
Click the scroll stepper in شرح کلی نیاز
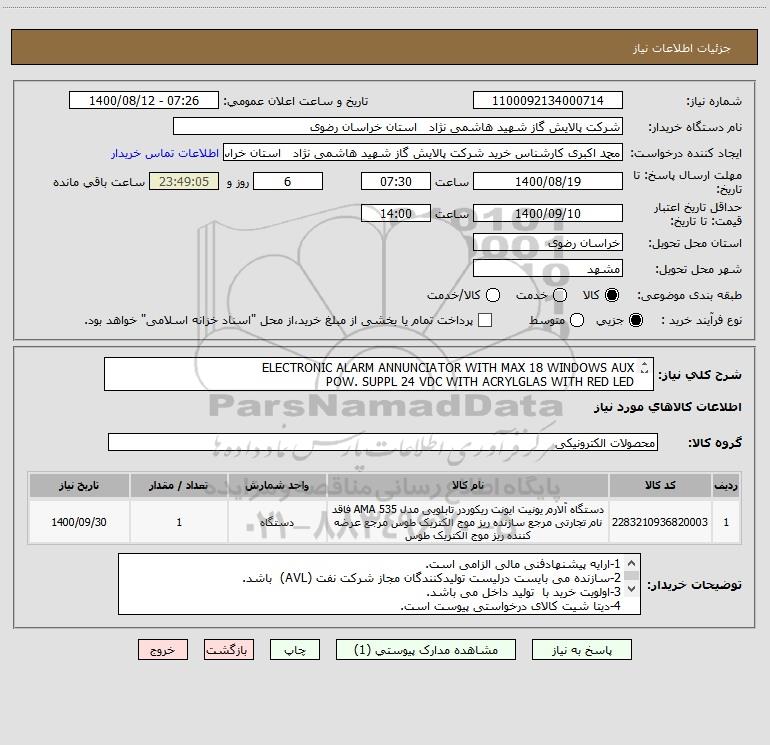click(644, 367)
